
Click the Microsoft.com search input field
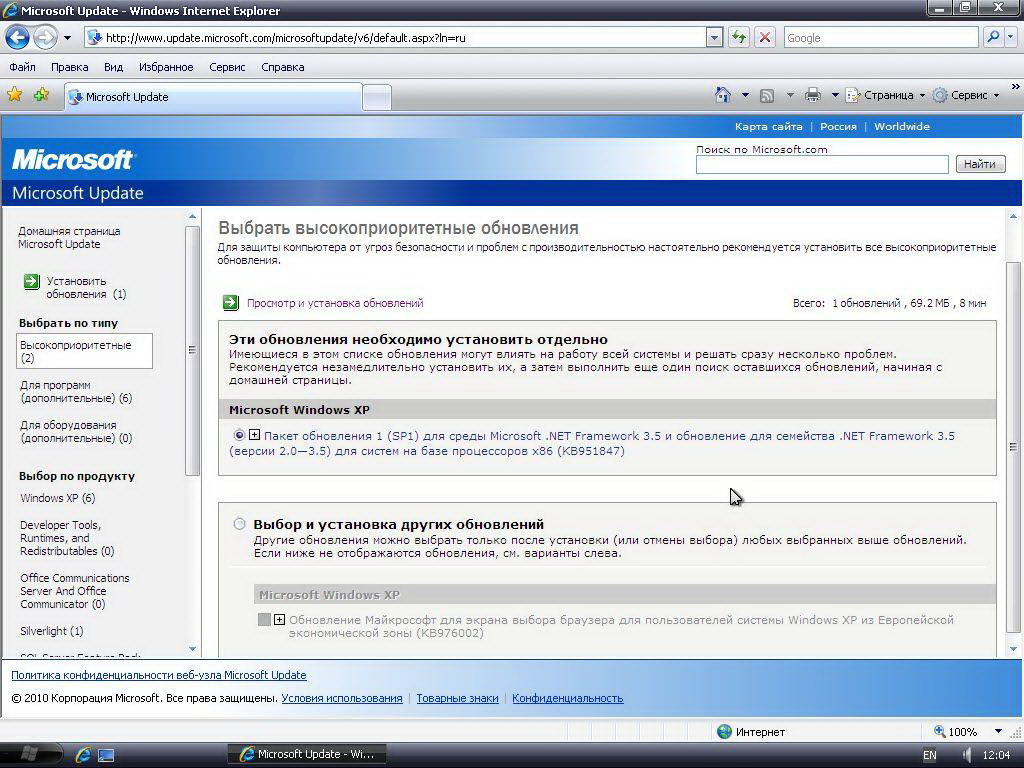coord(822,165)
